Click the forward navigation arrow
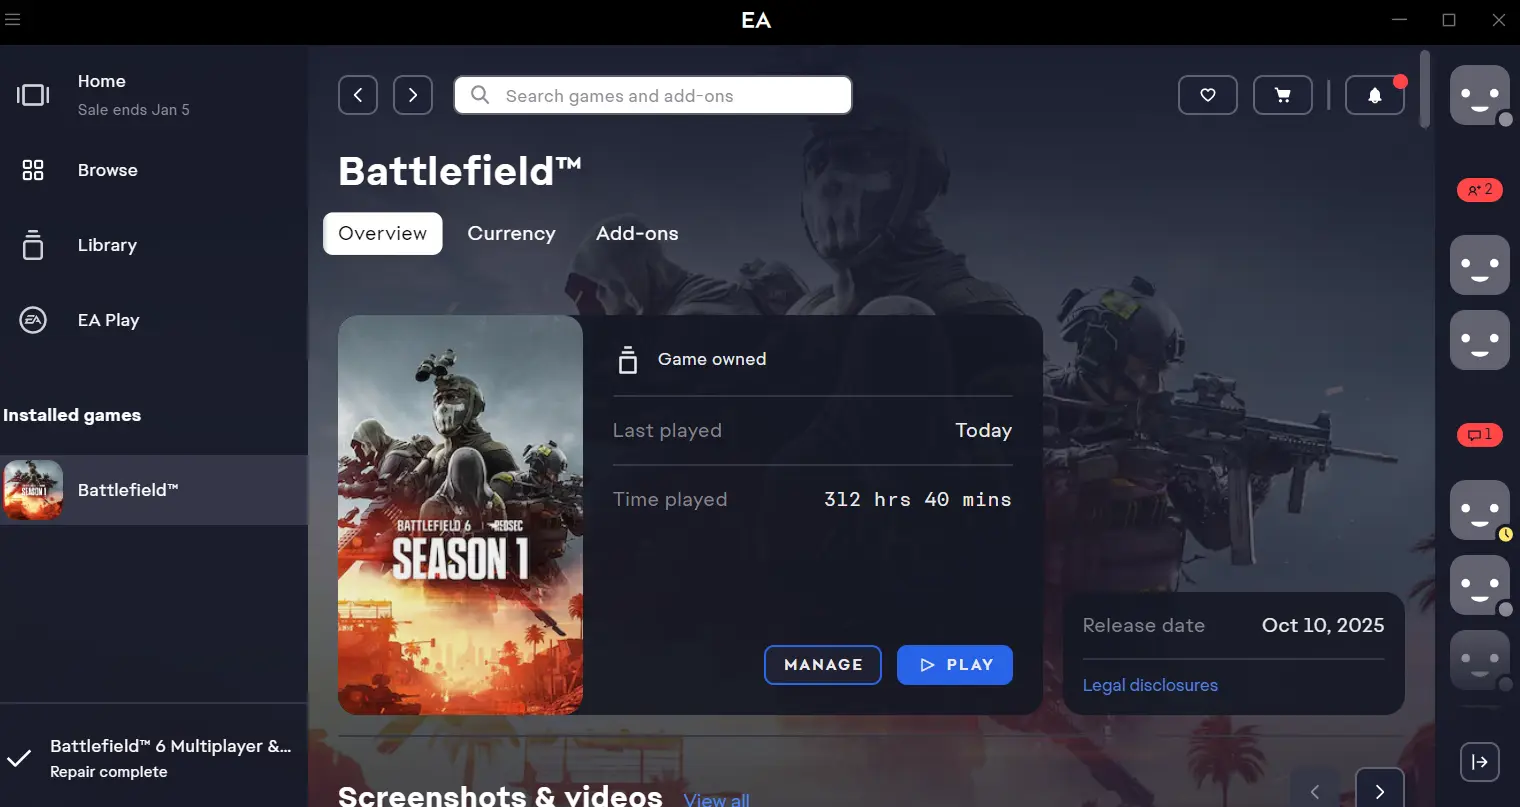 pyautogui.click(x=413, y=95)
